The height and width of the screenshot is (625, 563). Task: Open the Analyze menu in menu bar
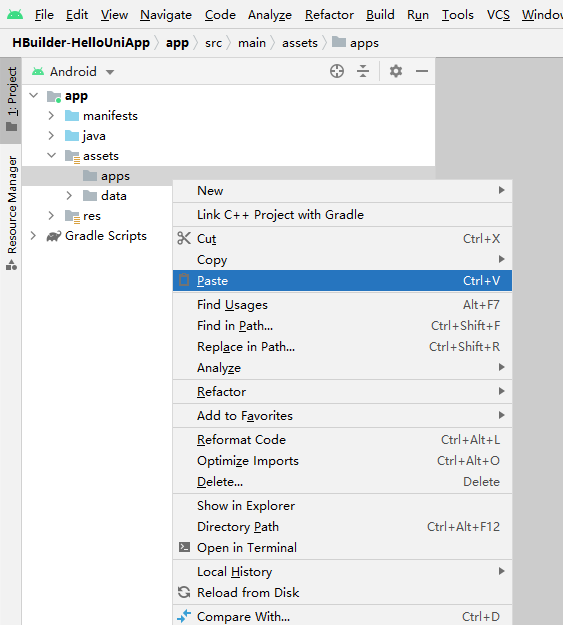click(270, 15)
